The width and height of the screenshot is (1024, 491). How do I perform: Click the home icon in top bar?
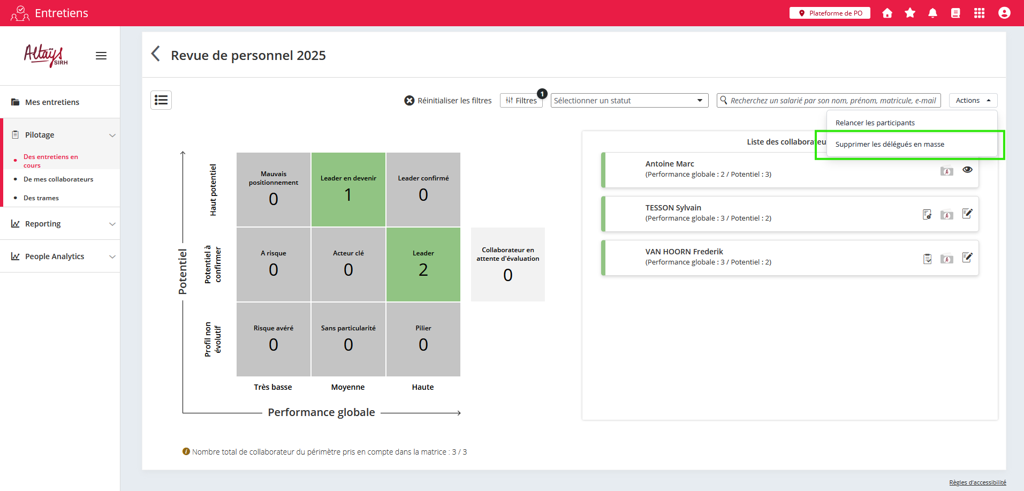pos(887,13)
